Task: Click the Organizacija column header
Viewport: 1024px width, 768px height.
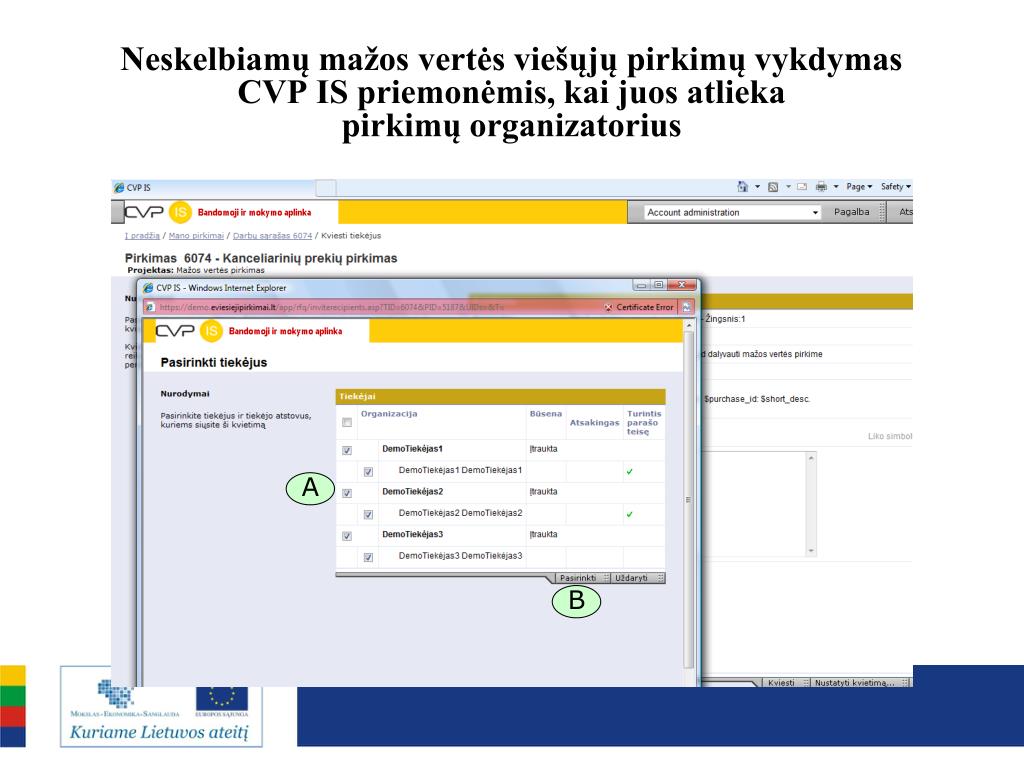Action: coord(389,414)
